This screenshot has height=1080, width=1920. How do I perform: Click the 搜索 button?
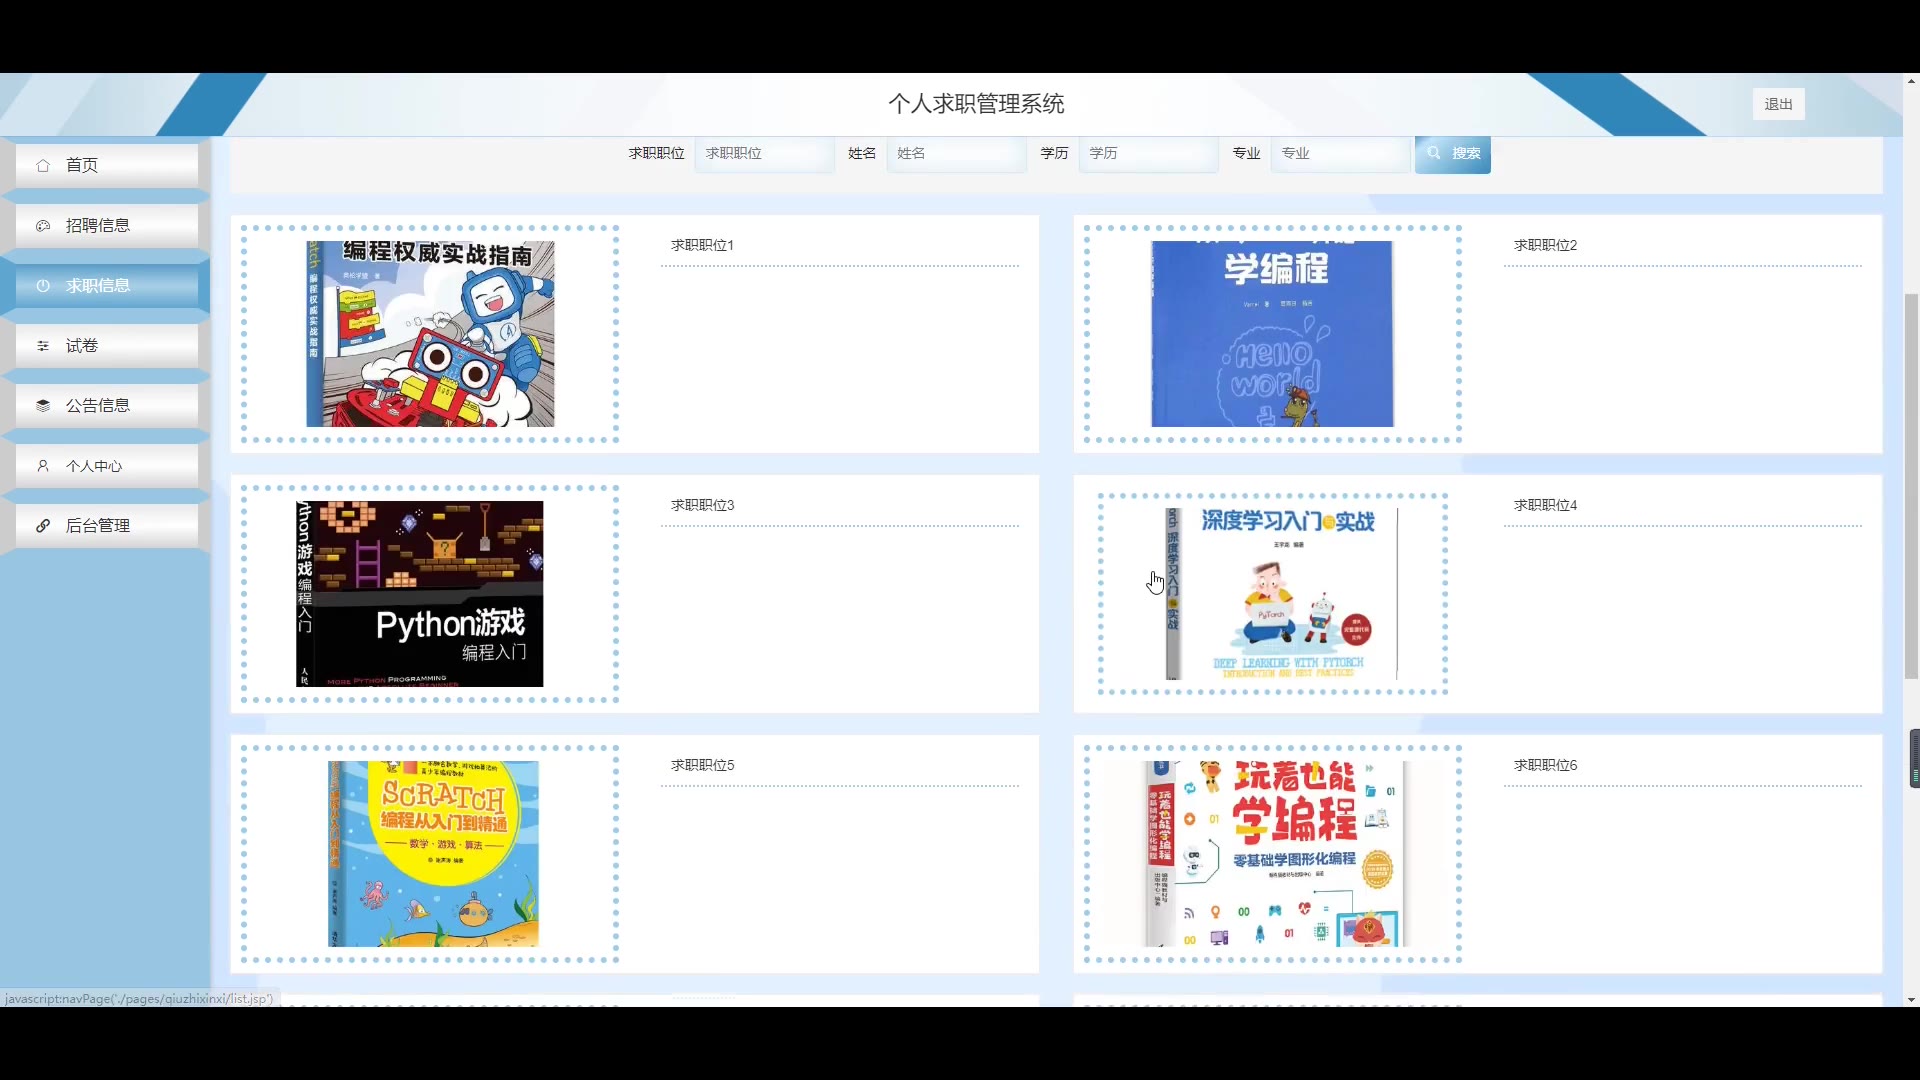click(1452, 153)
